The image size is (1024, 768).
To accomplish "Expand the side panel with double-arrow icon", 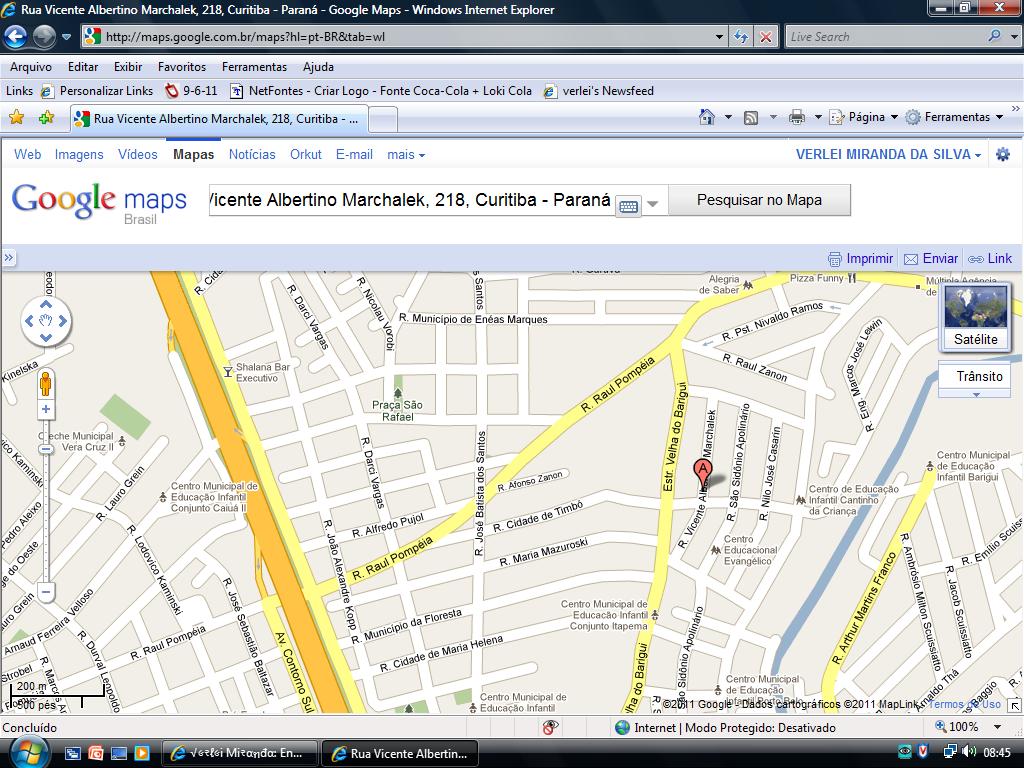I will (8, 257).
